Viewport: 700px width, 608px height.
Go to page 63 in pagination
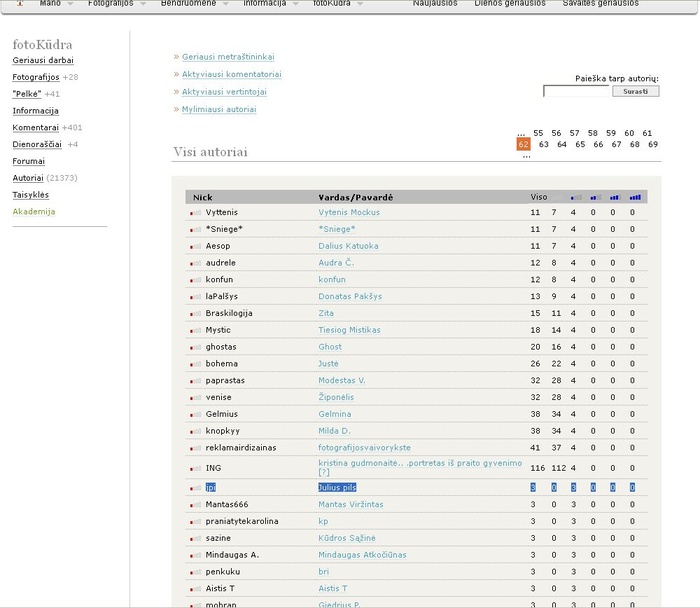[543, 145]
